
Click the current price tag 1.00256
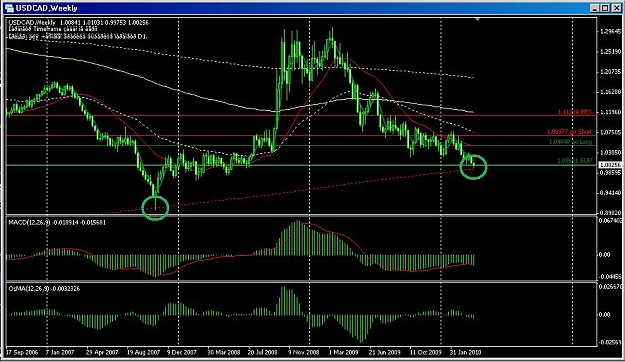[610, 165]
